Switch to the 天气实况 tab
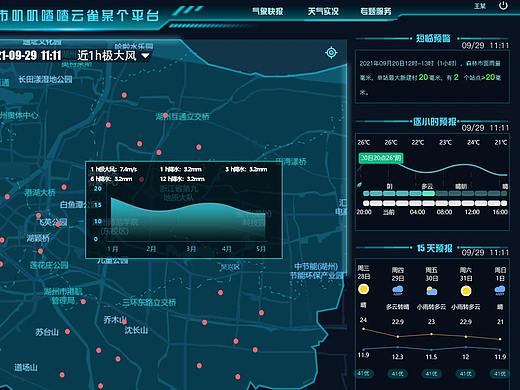The height and width of the screenshot is (390, 520). coord(323,11)
